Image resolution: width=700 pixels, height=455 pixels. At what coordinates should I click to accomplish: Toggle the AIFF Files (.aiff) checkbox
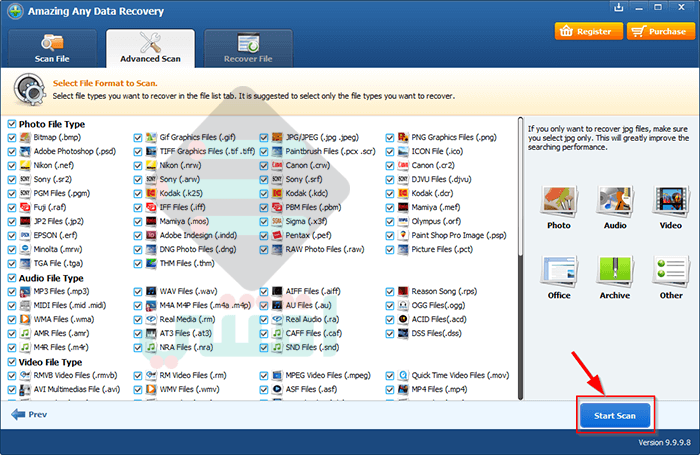coord(264,292)
